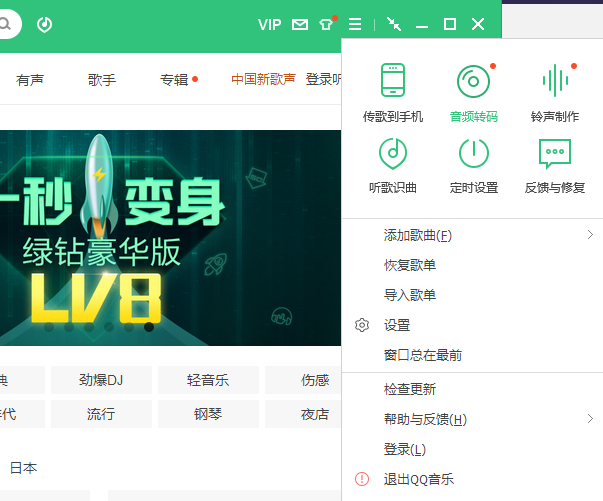Select the third banner carousel dot

[89, 327]
